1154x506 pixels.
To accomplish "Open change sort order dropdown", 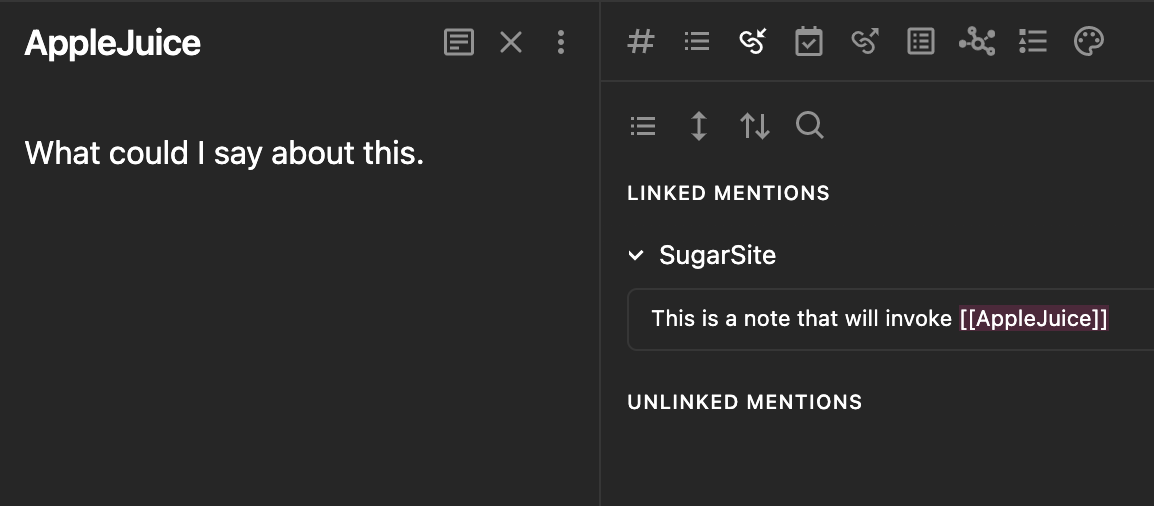I will [754, 126].
